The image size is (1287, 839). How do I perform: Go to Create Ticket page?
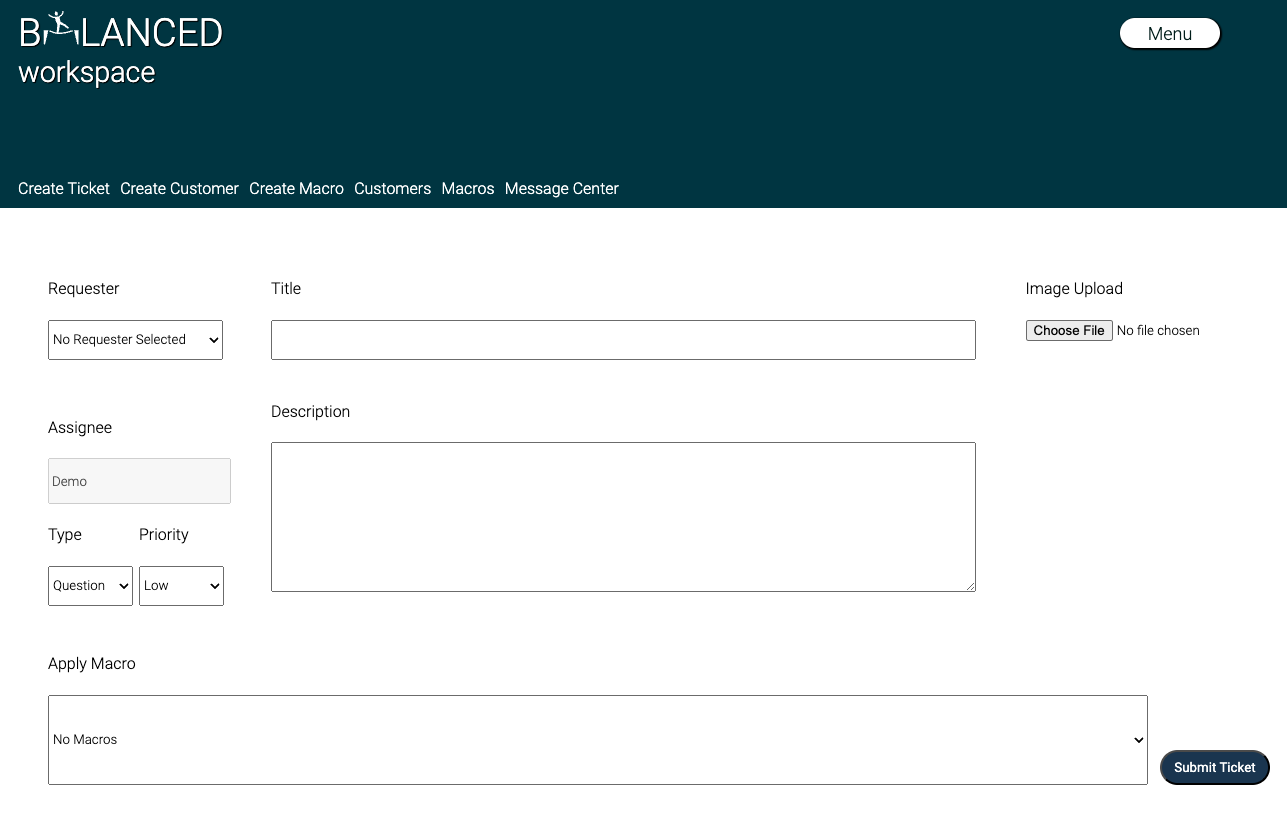(64, 188)
